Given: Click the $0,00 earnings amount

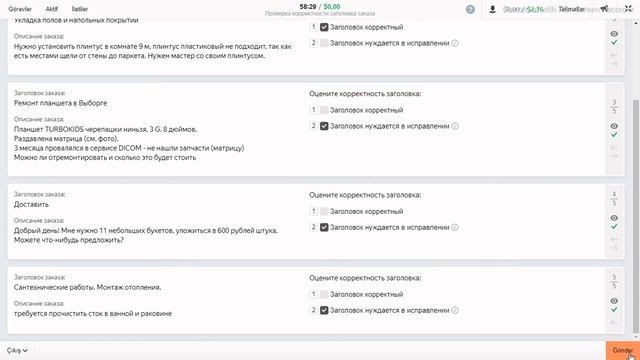Looking at the screenshot, I should click(332, 7).
